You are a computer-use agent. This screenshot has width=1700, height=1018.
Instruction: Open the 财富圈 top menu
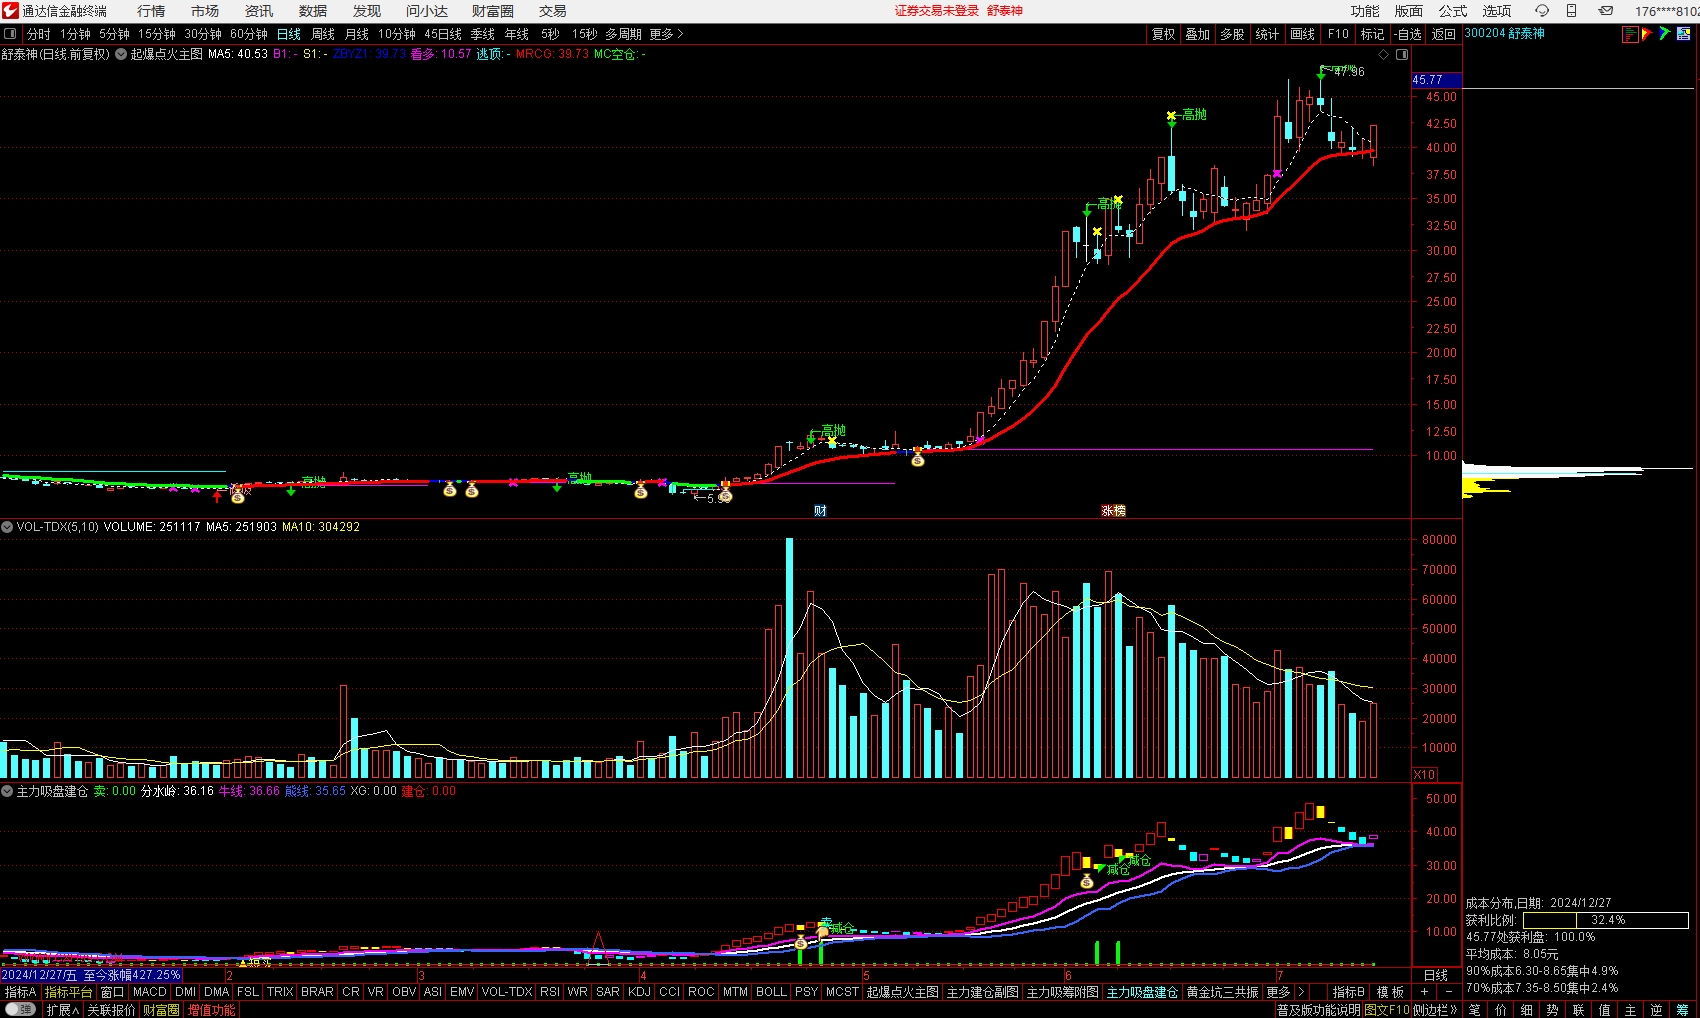pos(493,11)
